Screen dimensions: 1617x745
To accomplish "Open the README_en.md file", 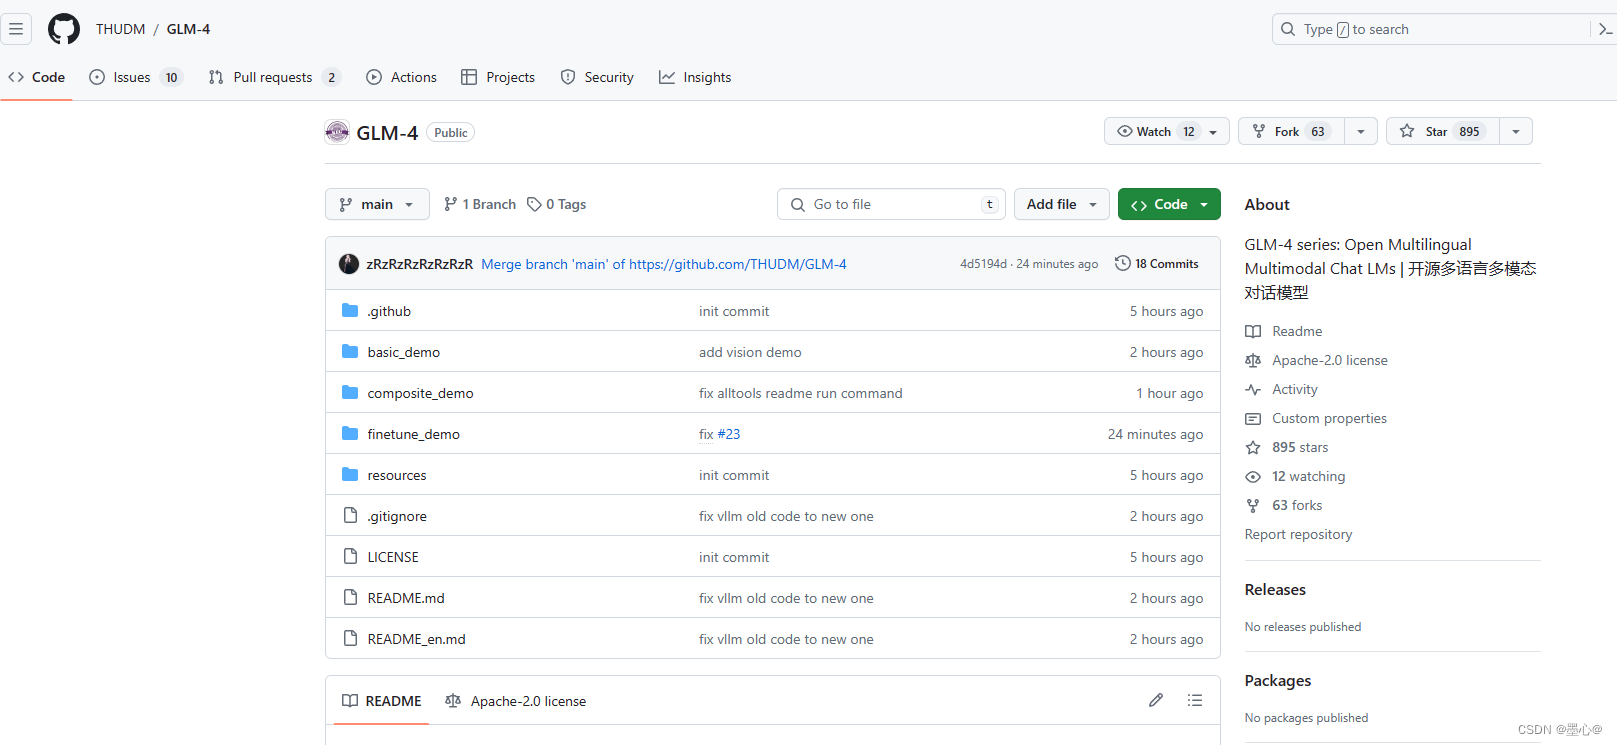I will [x=416, y=639].
